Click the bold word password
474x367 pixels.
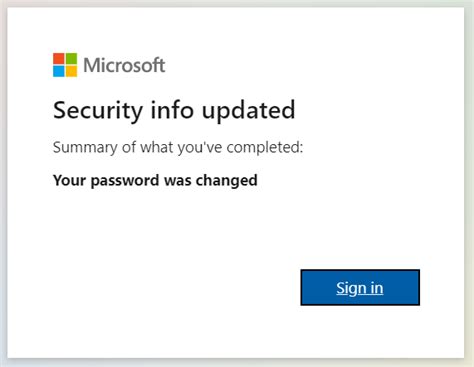pos(125,181)
